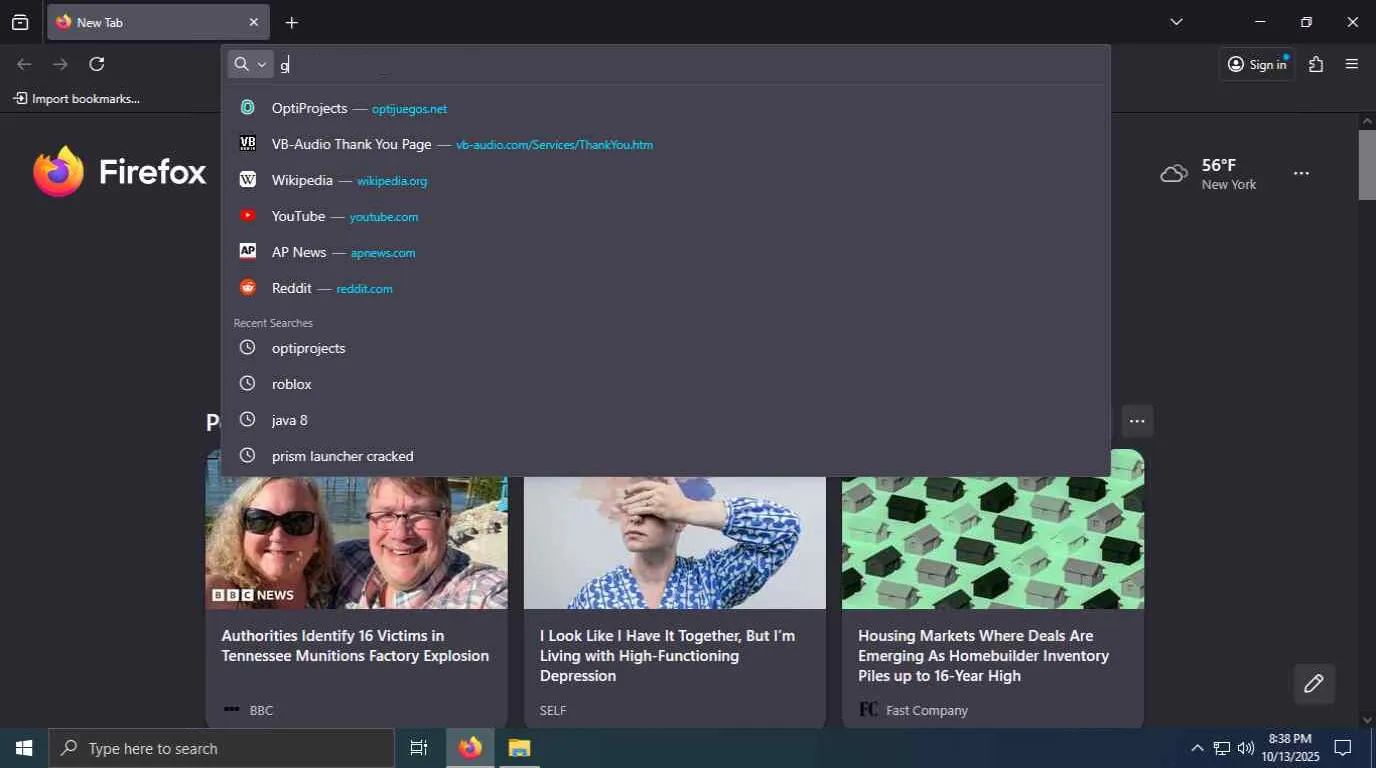Click the vertical scrollbar thumb

(x=1367, y=165)
